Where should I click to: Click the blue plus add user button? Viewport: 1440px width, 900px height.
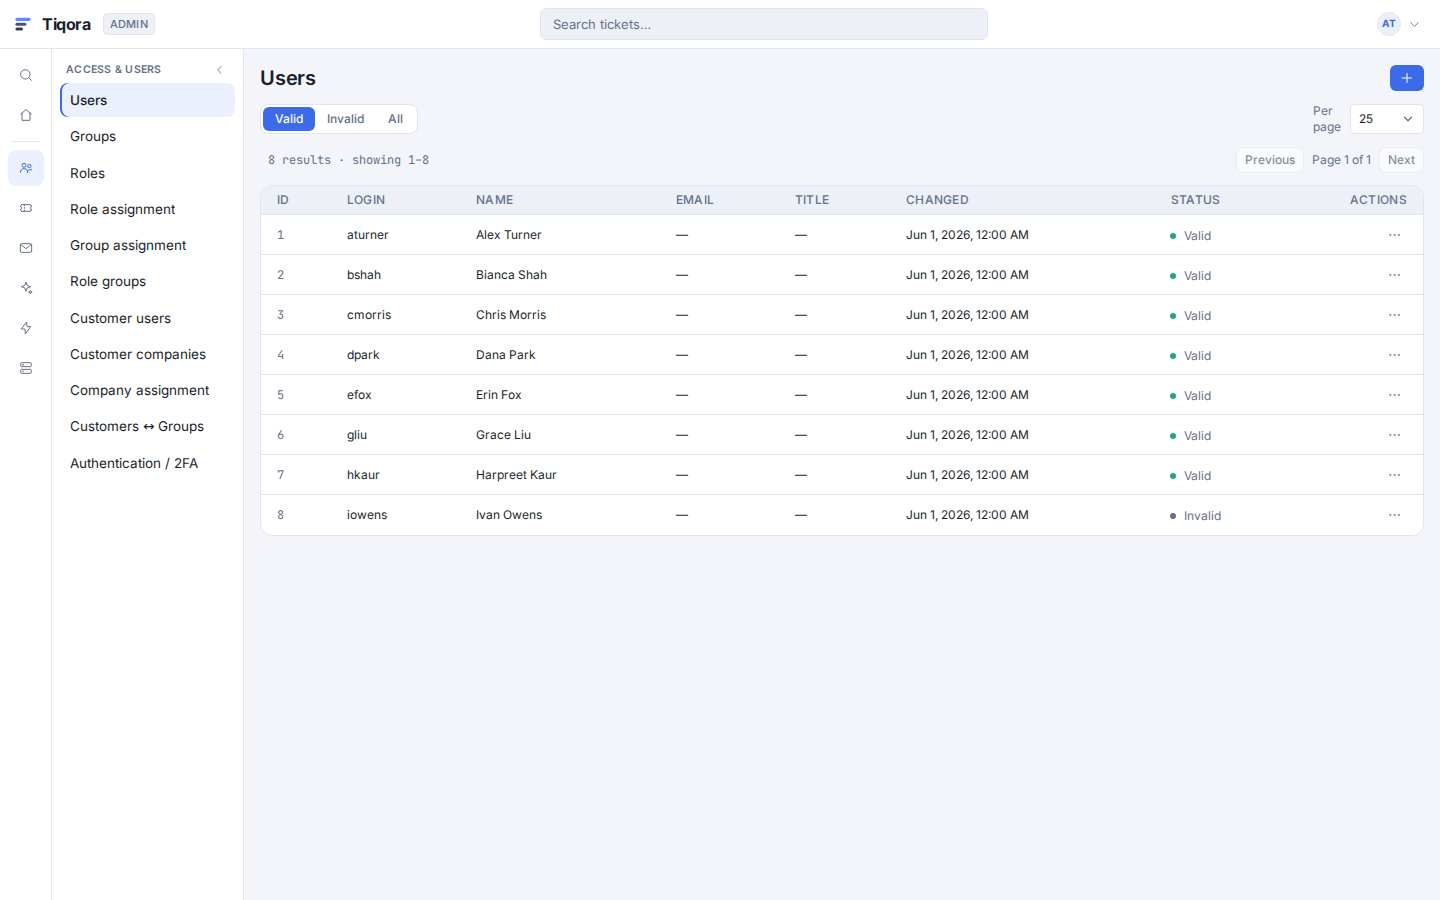click(x=1406, y=78)
